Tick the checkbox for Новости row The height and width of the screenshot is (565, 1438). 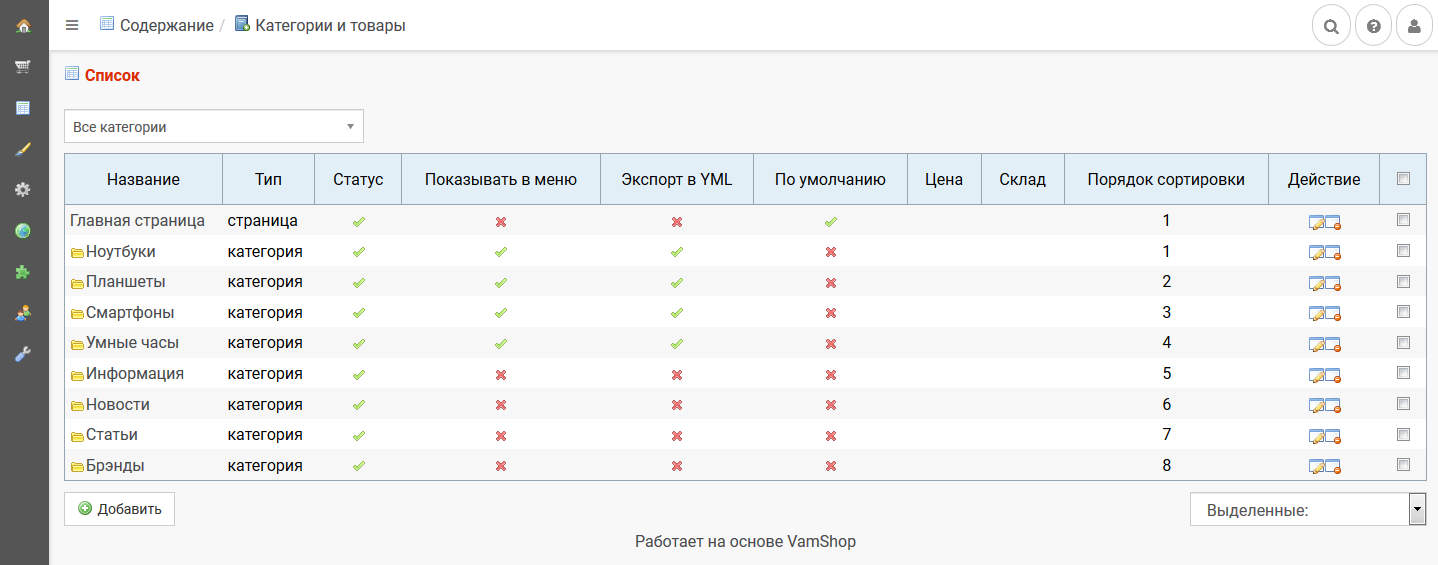(x=1403, y=404)
